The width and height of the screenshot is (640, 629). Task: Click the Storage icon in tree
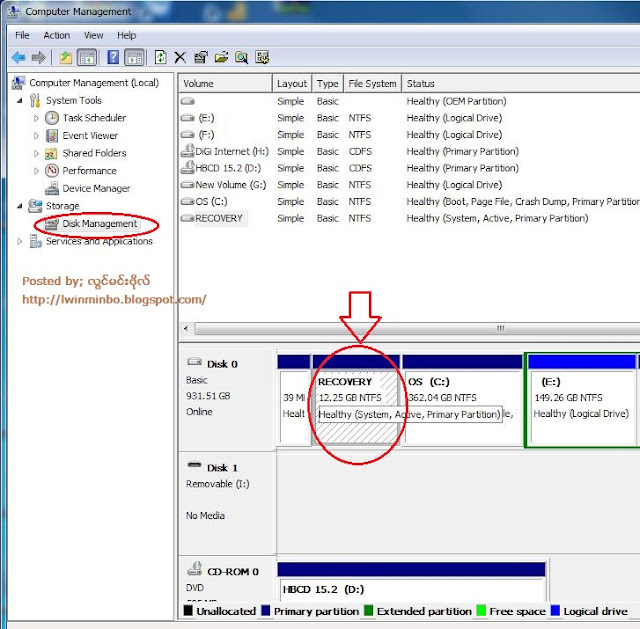35,206
